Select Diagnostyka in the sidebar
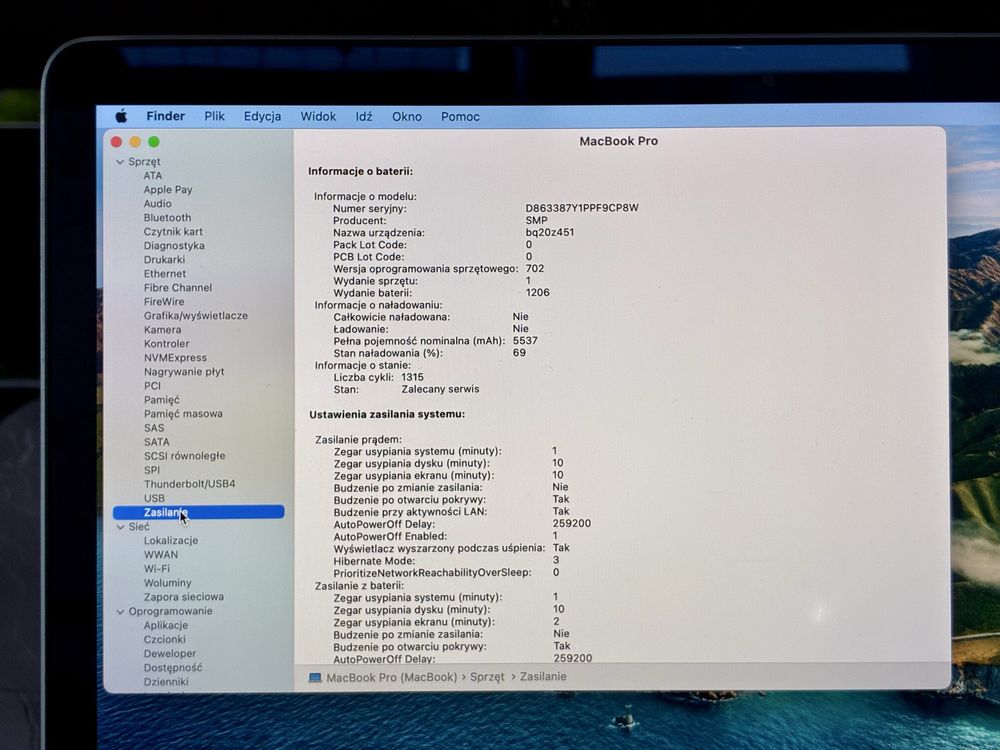Image resolution: width=1000 pixels, height=750 pixels. pos(174,246)
